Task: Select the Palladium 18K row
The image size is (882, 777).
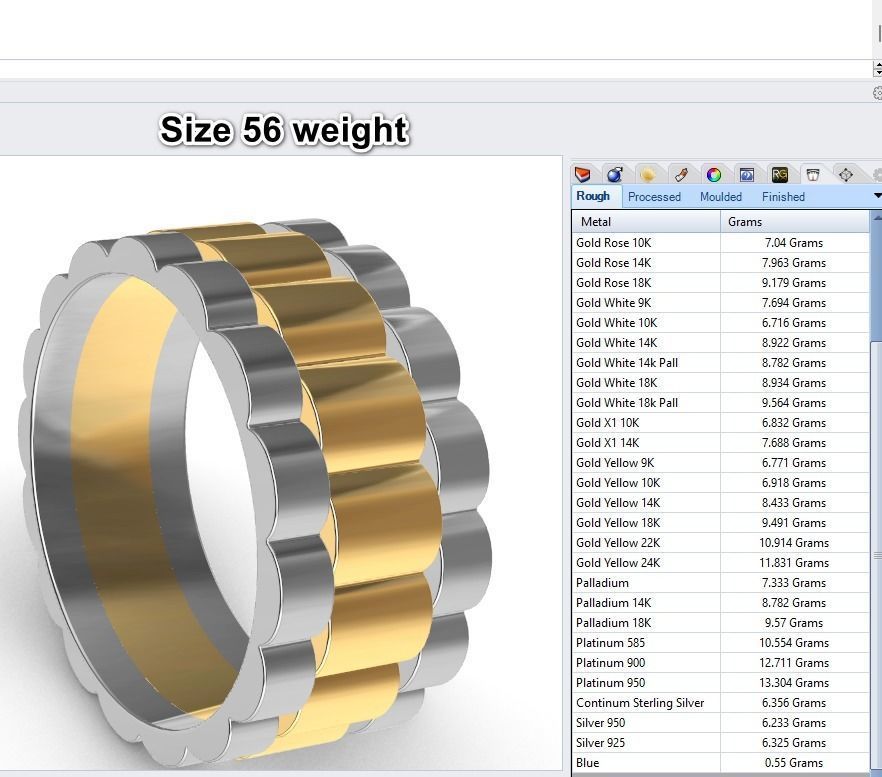Action: coord(721,623)
